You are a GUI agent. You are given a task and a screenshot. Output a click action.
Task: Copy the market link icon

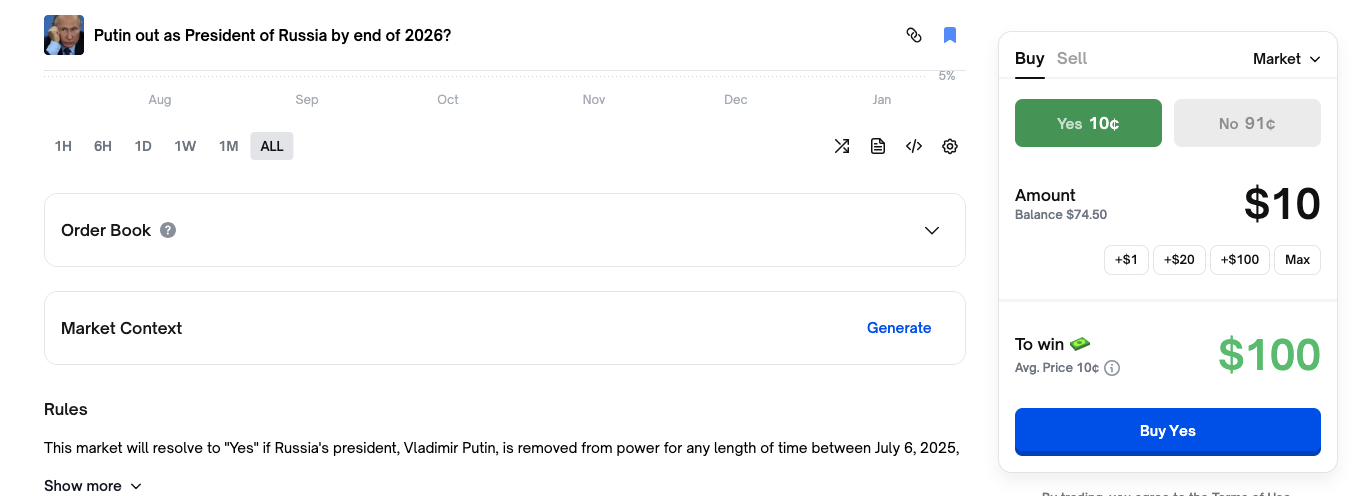click(913, 35)
